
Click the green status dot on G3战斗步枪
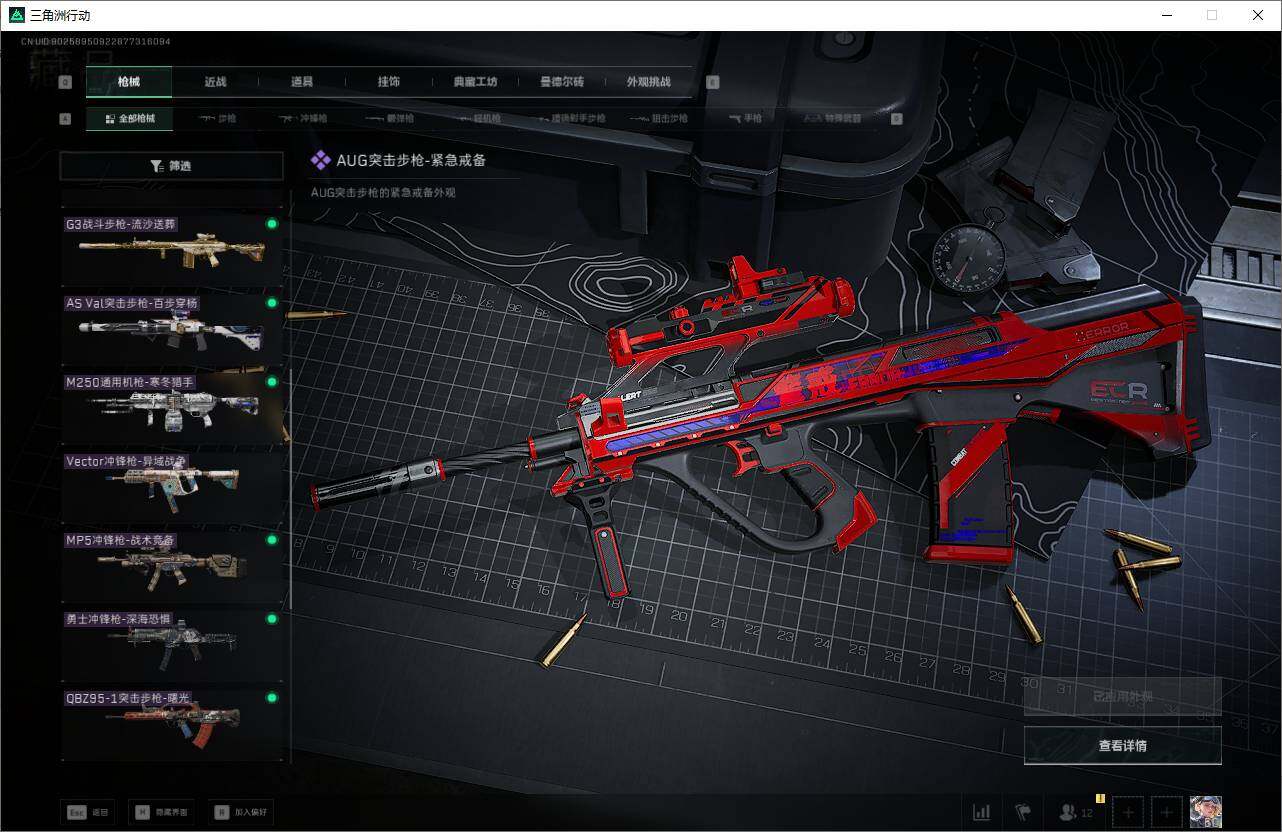[271, 224]
